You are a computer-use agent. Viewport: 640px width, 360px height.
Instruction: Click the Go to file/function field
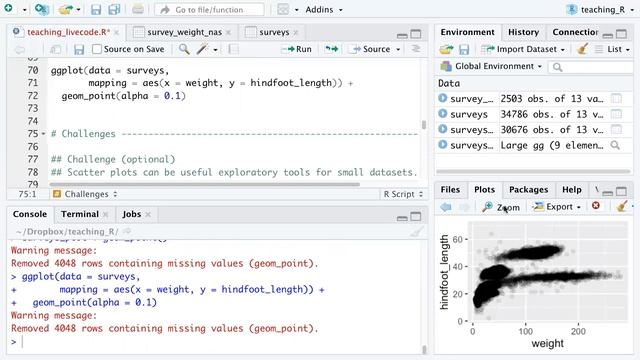pos(209,9)
